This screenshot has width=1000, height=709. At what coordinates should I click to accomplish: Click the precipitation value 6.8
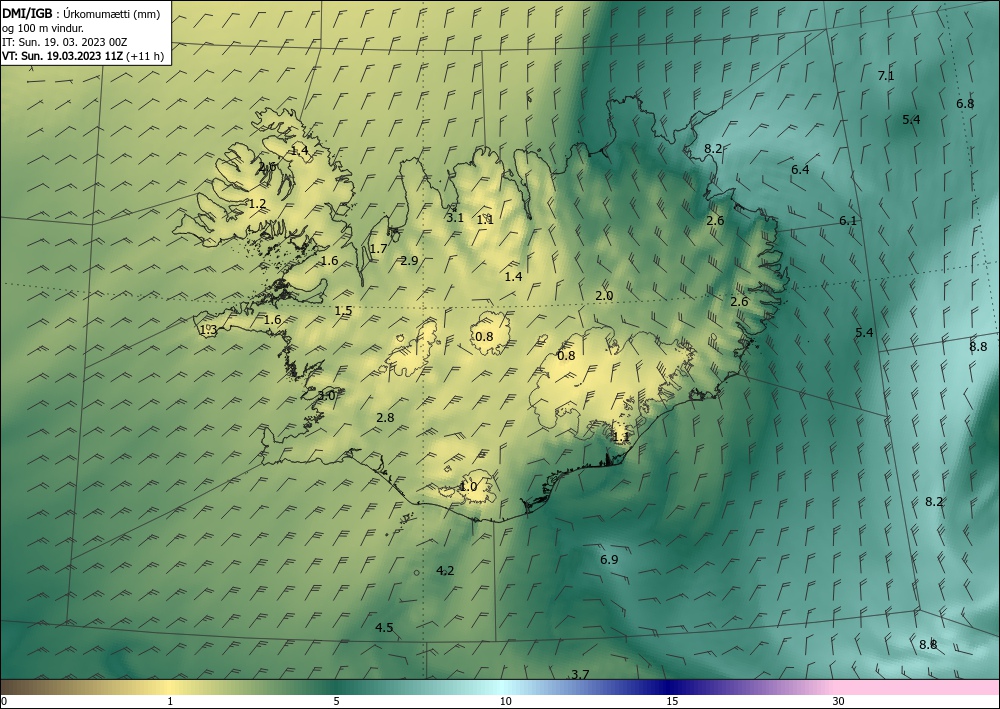point(965,103)
